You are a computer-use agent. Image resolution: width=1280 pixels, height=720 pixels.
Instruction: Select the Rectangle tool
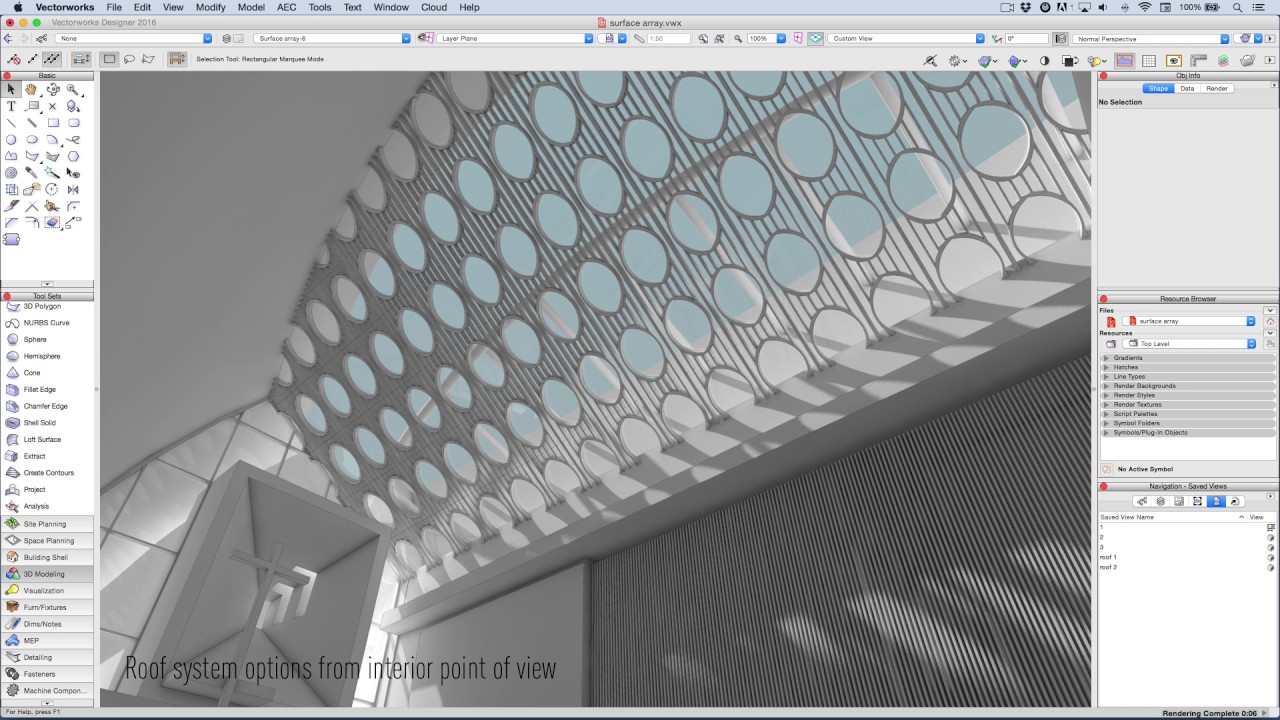pos(54,122)
